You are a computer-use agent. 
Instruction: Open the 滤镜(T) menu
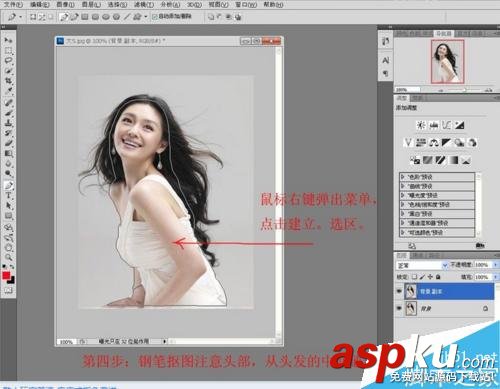[x=144, y=5]
